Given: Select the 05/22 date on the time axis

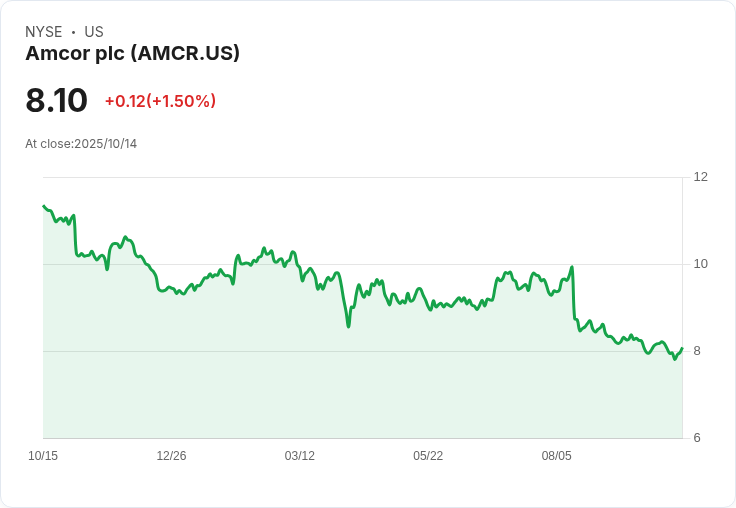Looking at the screenshot, I should coord(428,456).
